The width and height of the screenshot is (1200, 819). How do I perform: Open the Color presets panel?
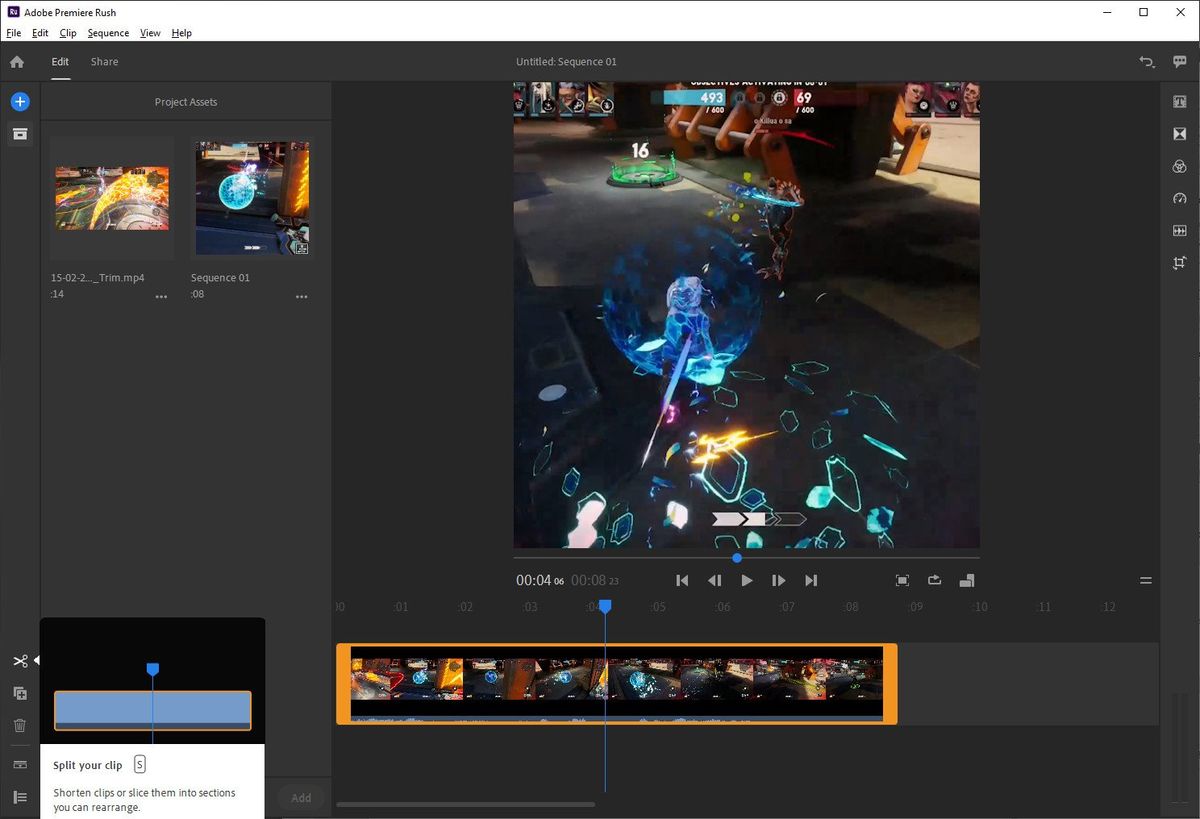point(1179,166)
